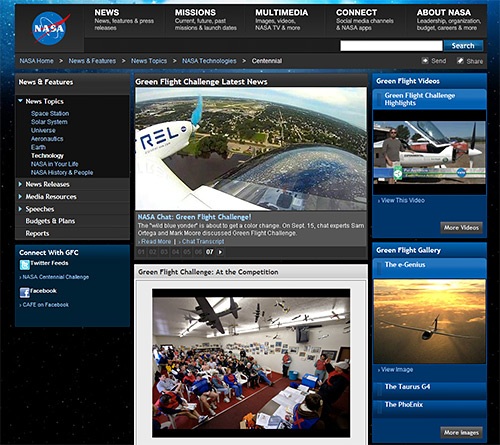Open Aeronautics topic

(47, 139)
